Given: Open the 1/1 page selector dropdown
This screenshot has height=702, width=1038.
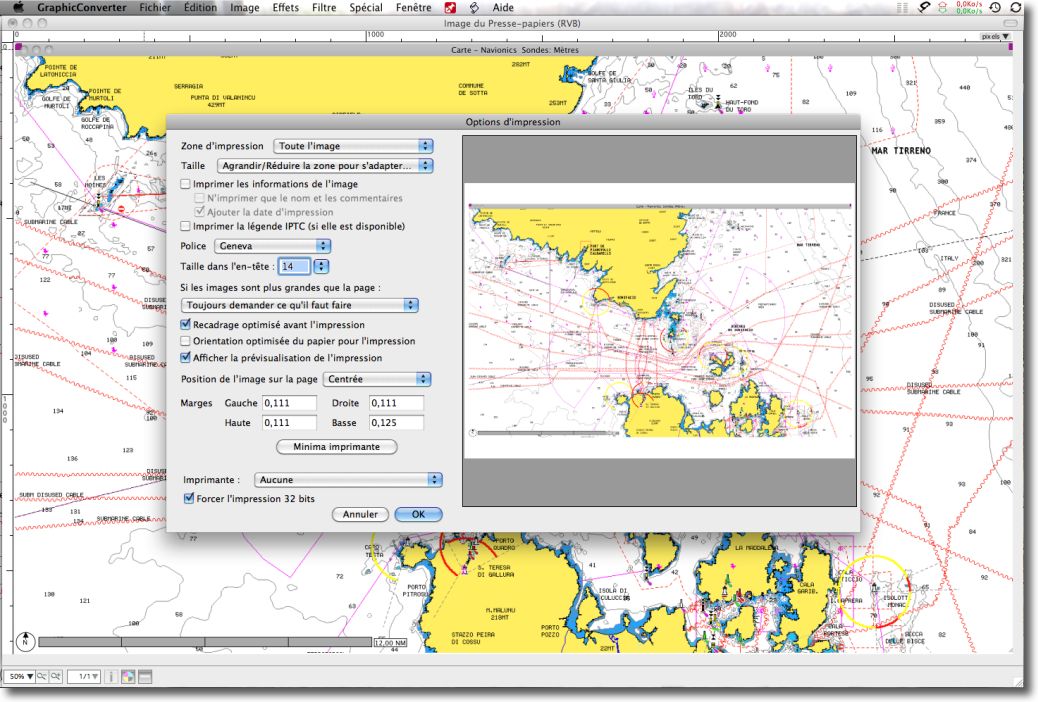Looking at the screenshot, I should pyautogui.click(x=84, y=676).
